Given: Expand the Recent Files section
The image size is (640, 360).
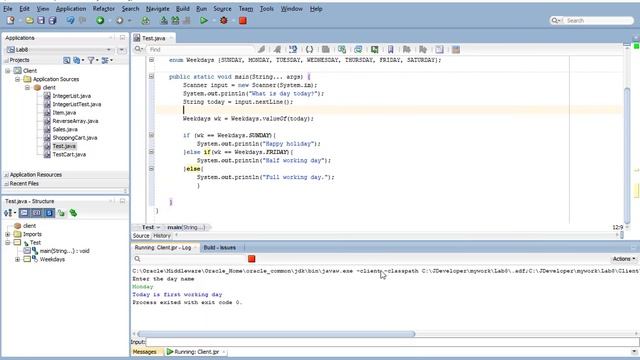Looking at the screenshot, I should click(6, 184).
